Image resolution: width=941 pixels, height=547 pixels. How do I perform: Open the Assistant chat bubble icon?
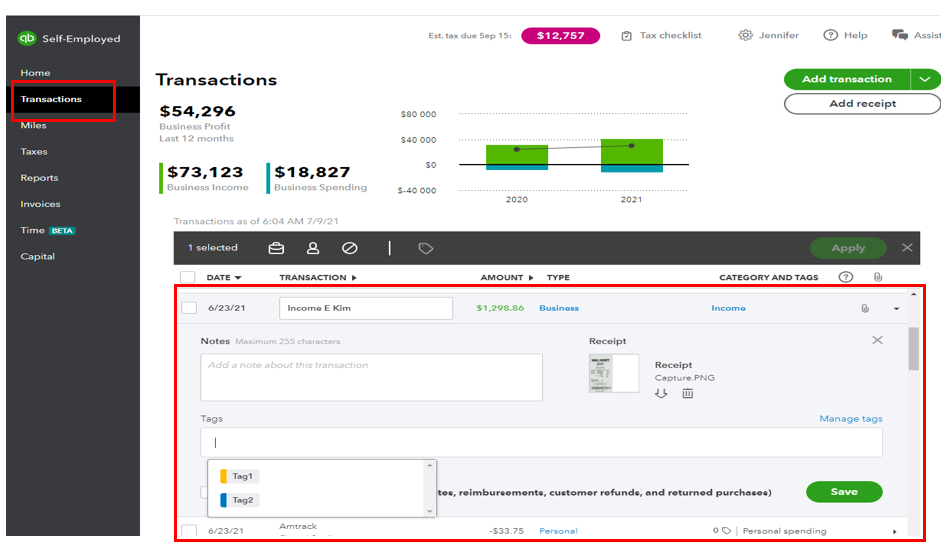[900, 35]
